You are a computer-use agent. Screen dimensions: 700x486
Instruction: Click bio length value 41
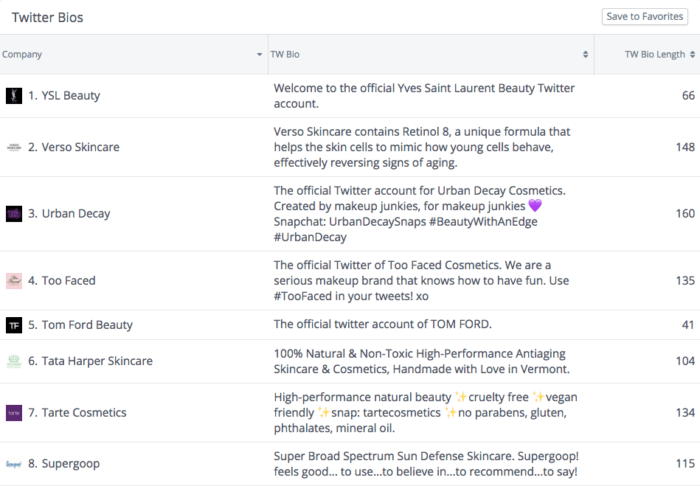pyautogui.click(x=688, y=325)
